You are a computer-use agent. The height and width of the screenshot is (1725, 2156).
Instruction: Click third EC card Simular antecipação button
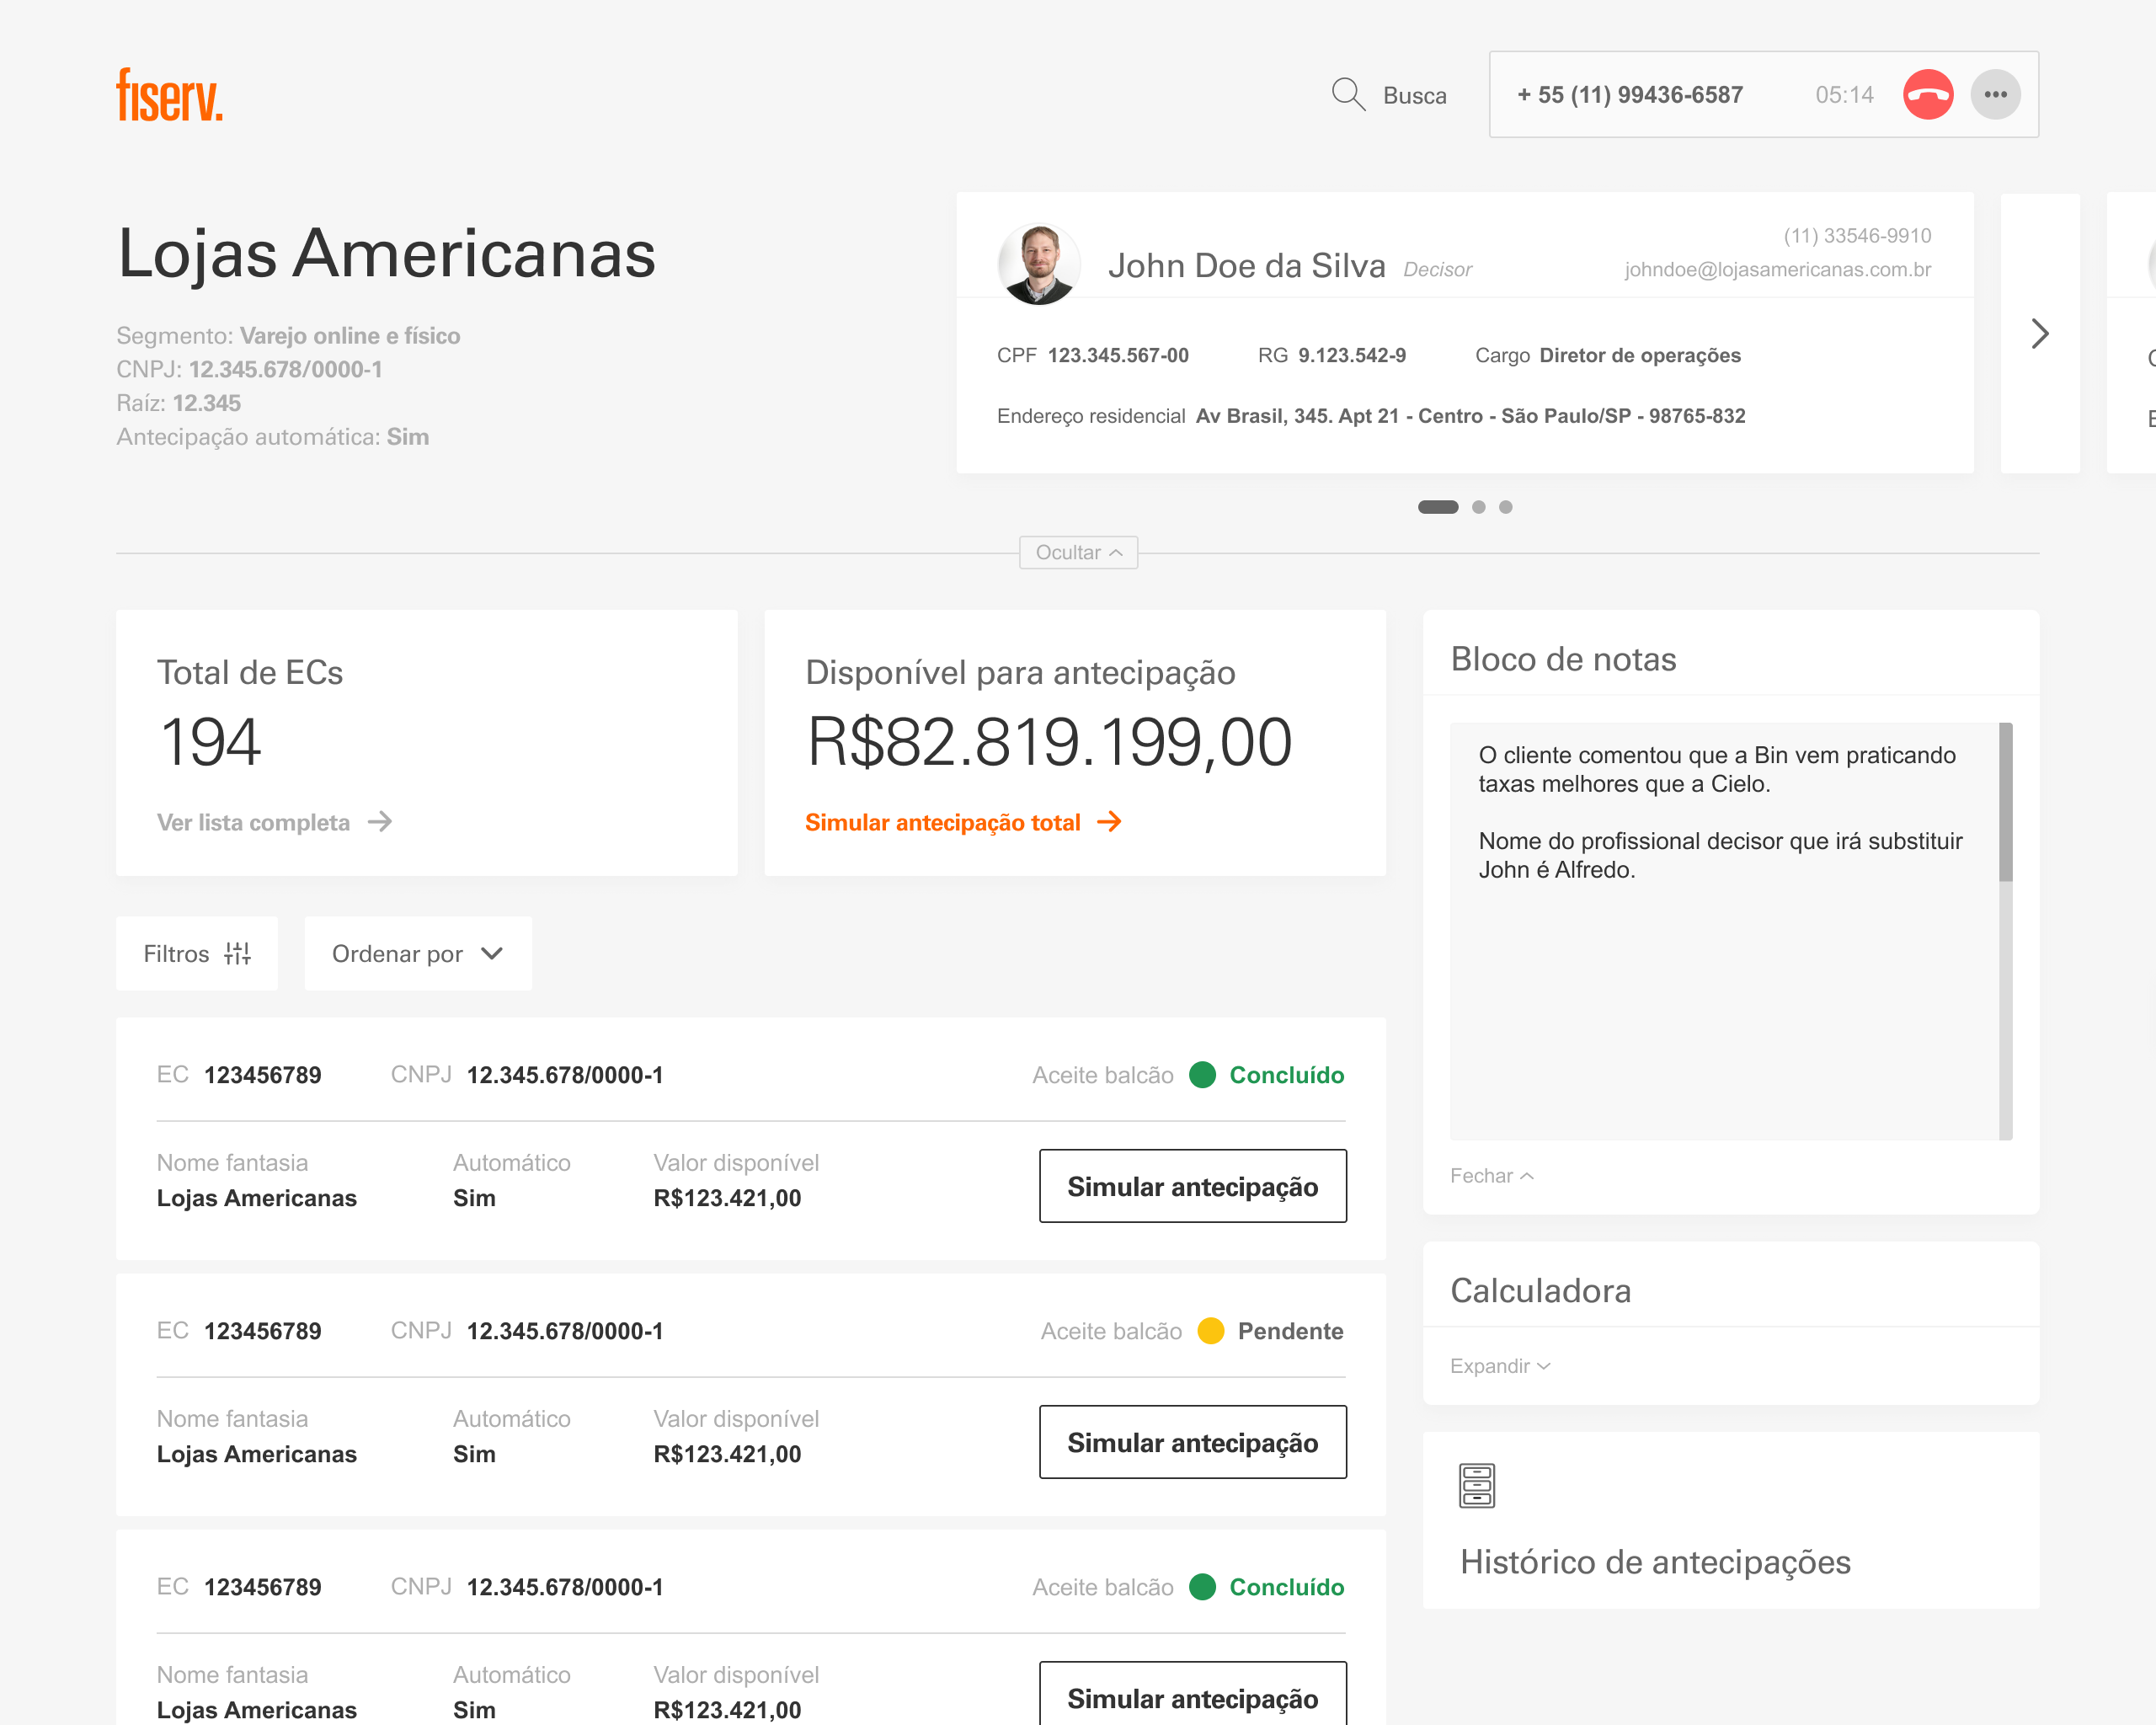[x=1192, y=1694]
